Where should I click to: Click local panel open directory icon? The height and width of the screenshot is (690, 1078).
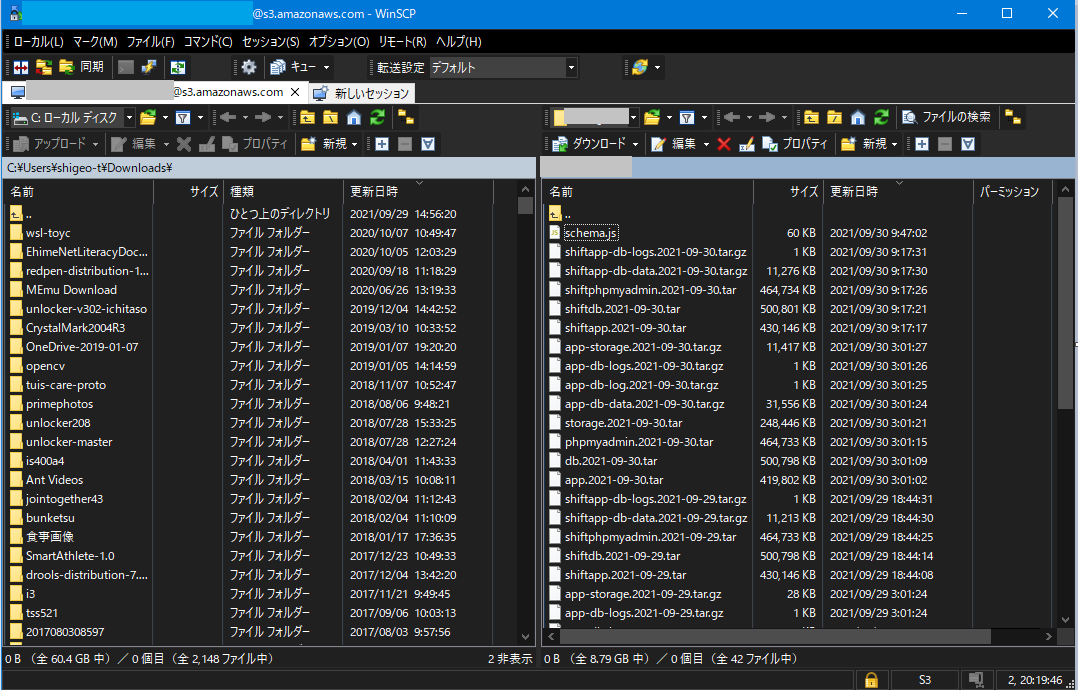click(x=148, y=118)
